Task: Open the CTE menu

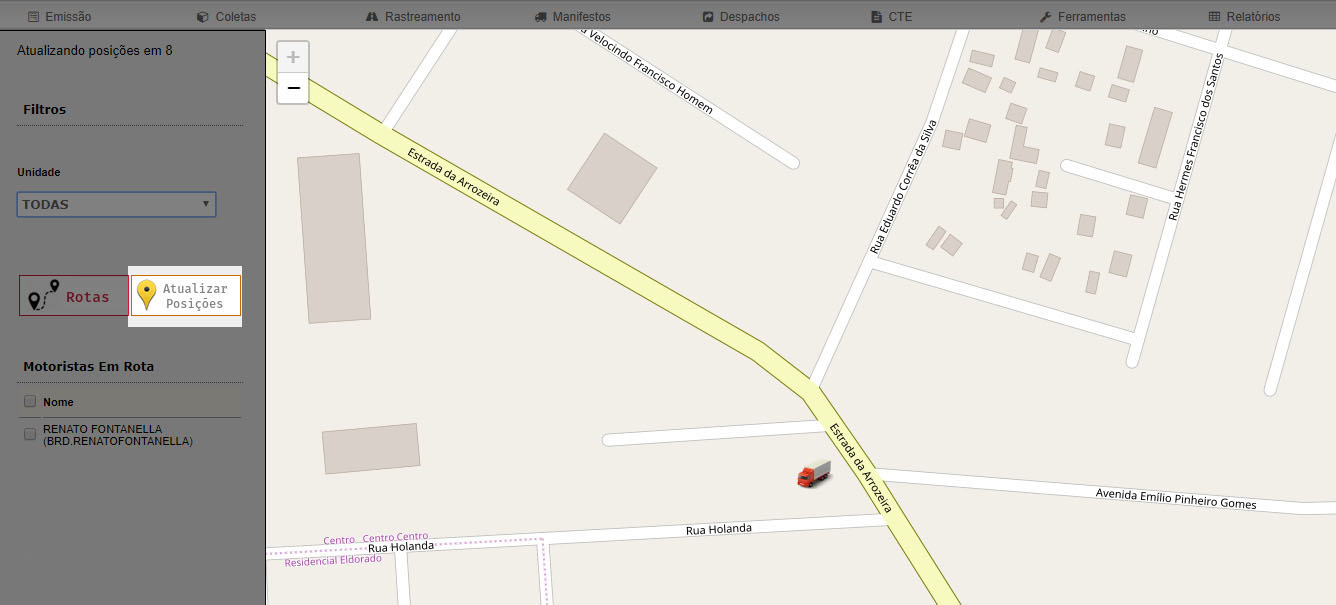Action: pyautogui.click(x=892, y=17)
